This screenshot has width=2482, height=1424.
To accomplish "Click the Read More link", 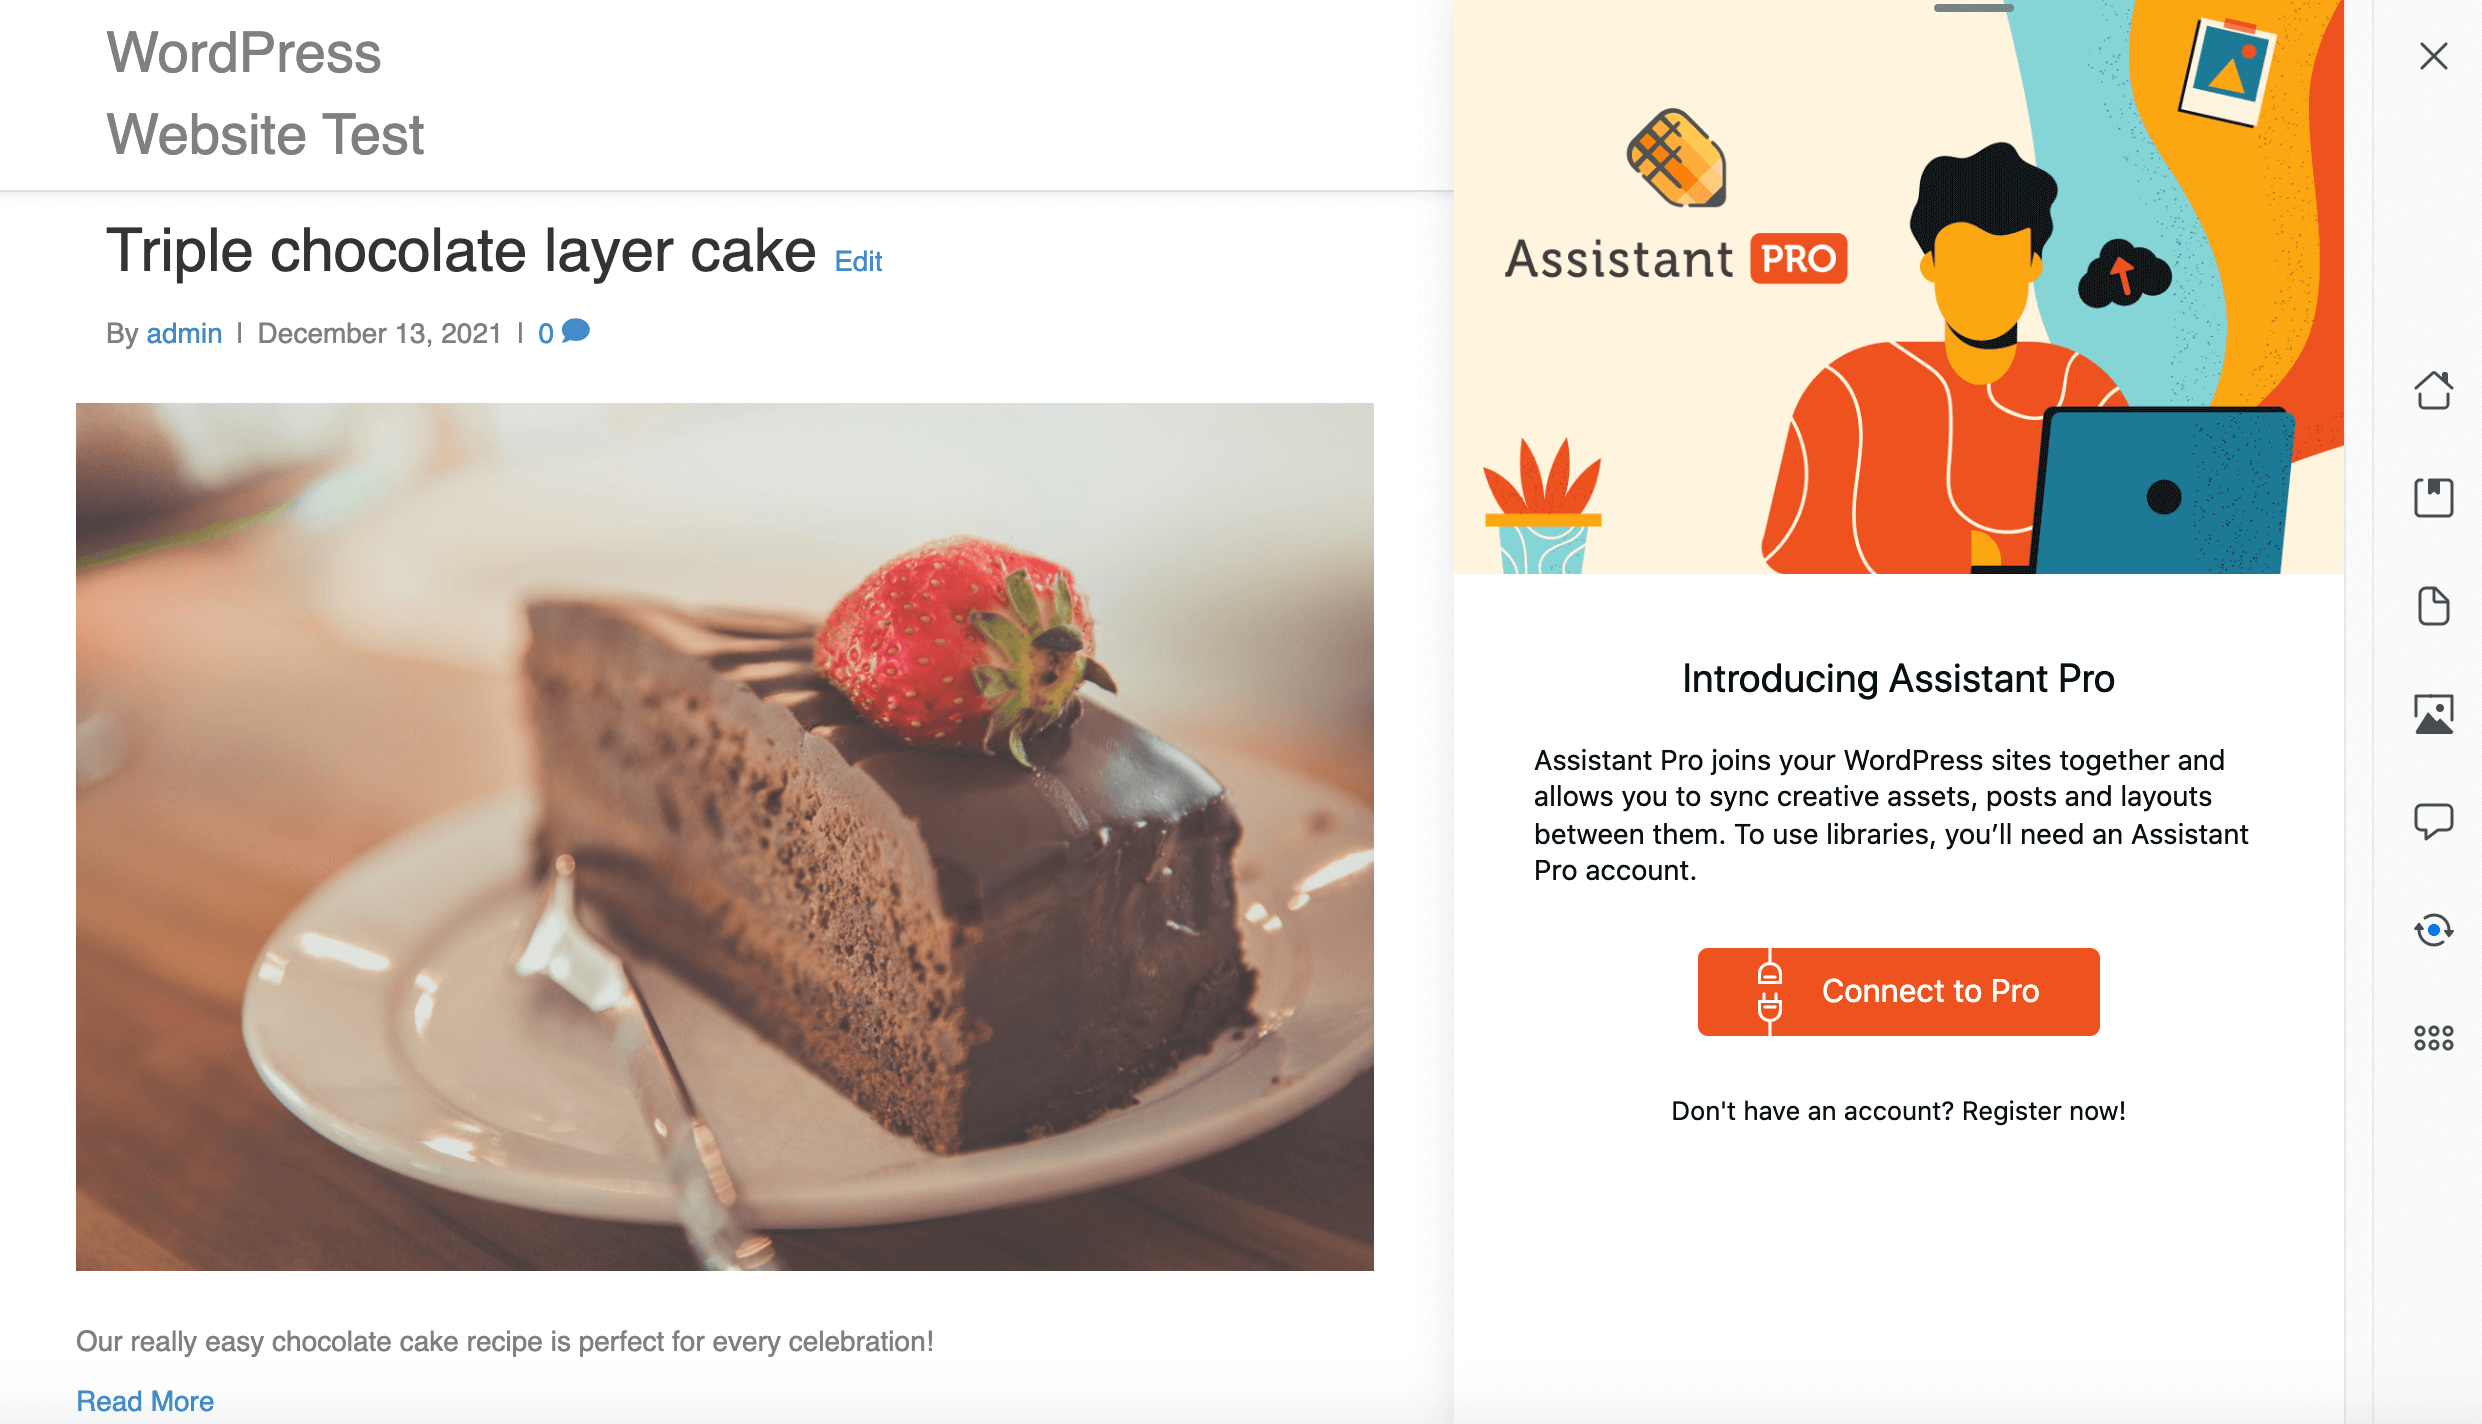I will coord(145,1398).
